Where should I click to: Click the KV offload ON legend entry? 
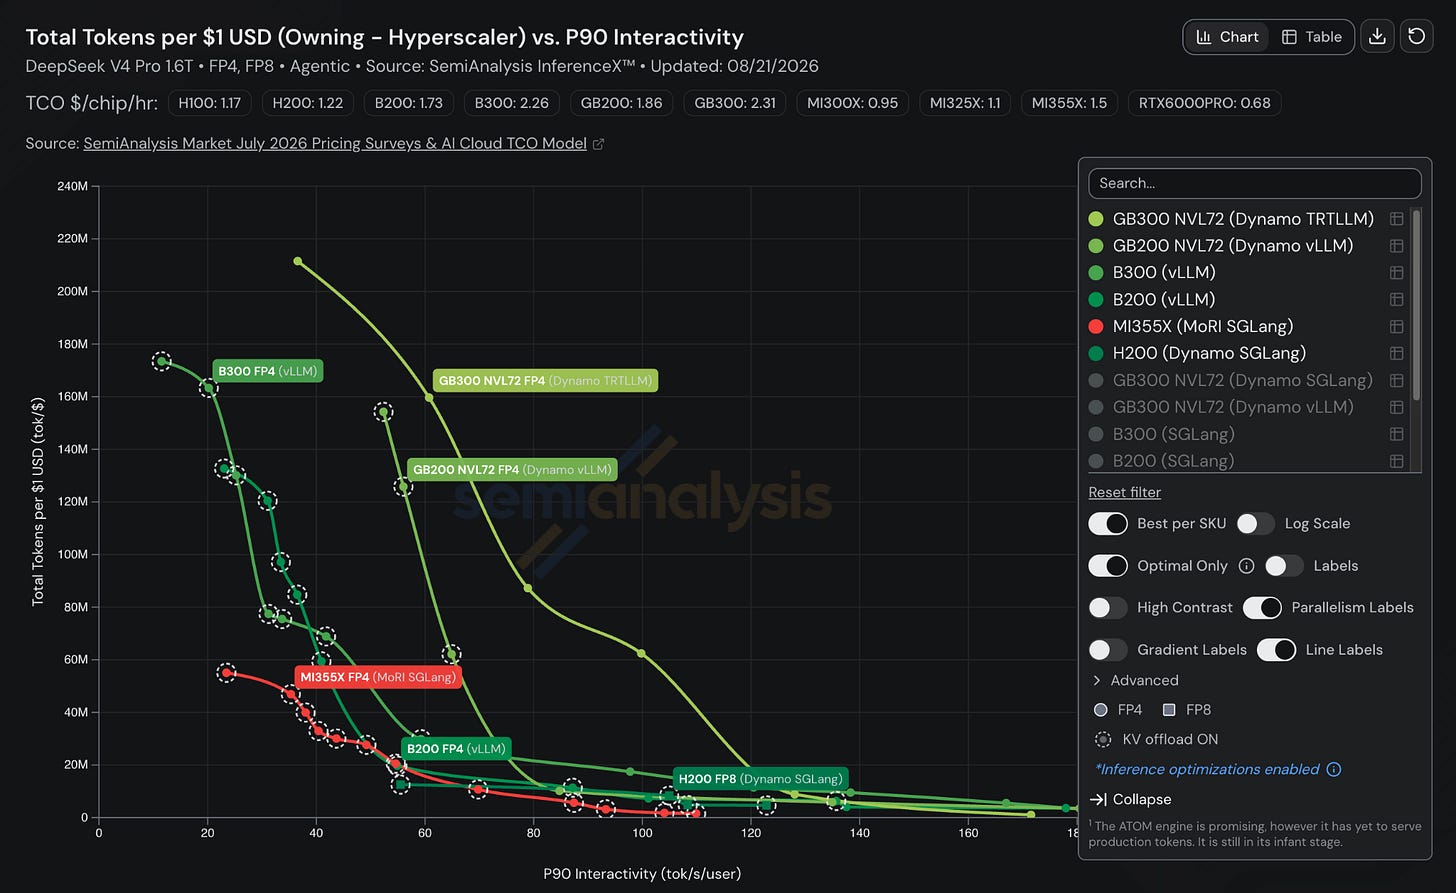[x=1156, y=740]
